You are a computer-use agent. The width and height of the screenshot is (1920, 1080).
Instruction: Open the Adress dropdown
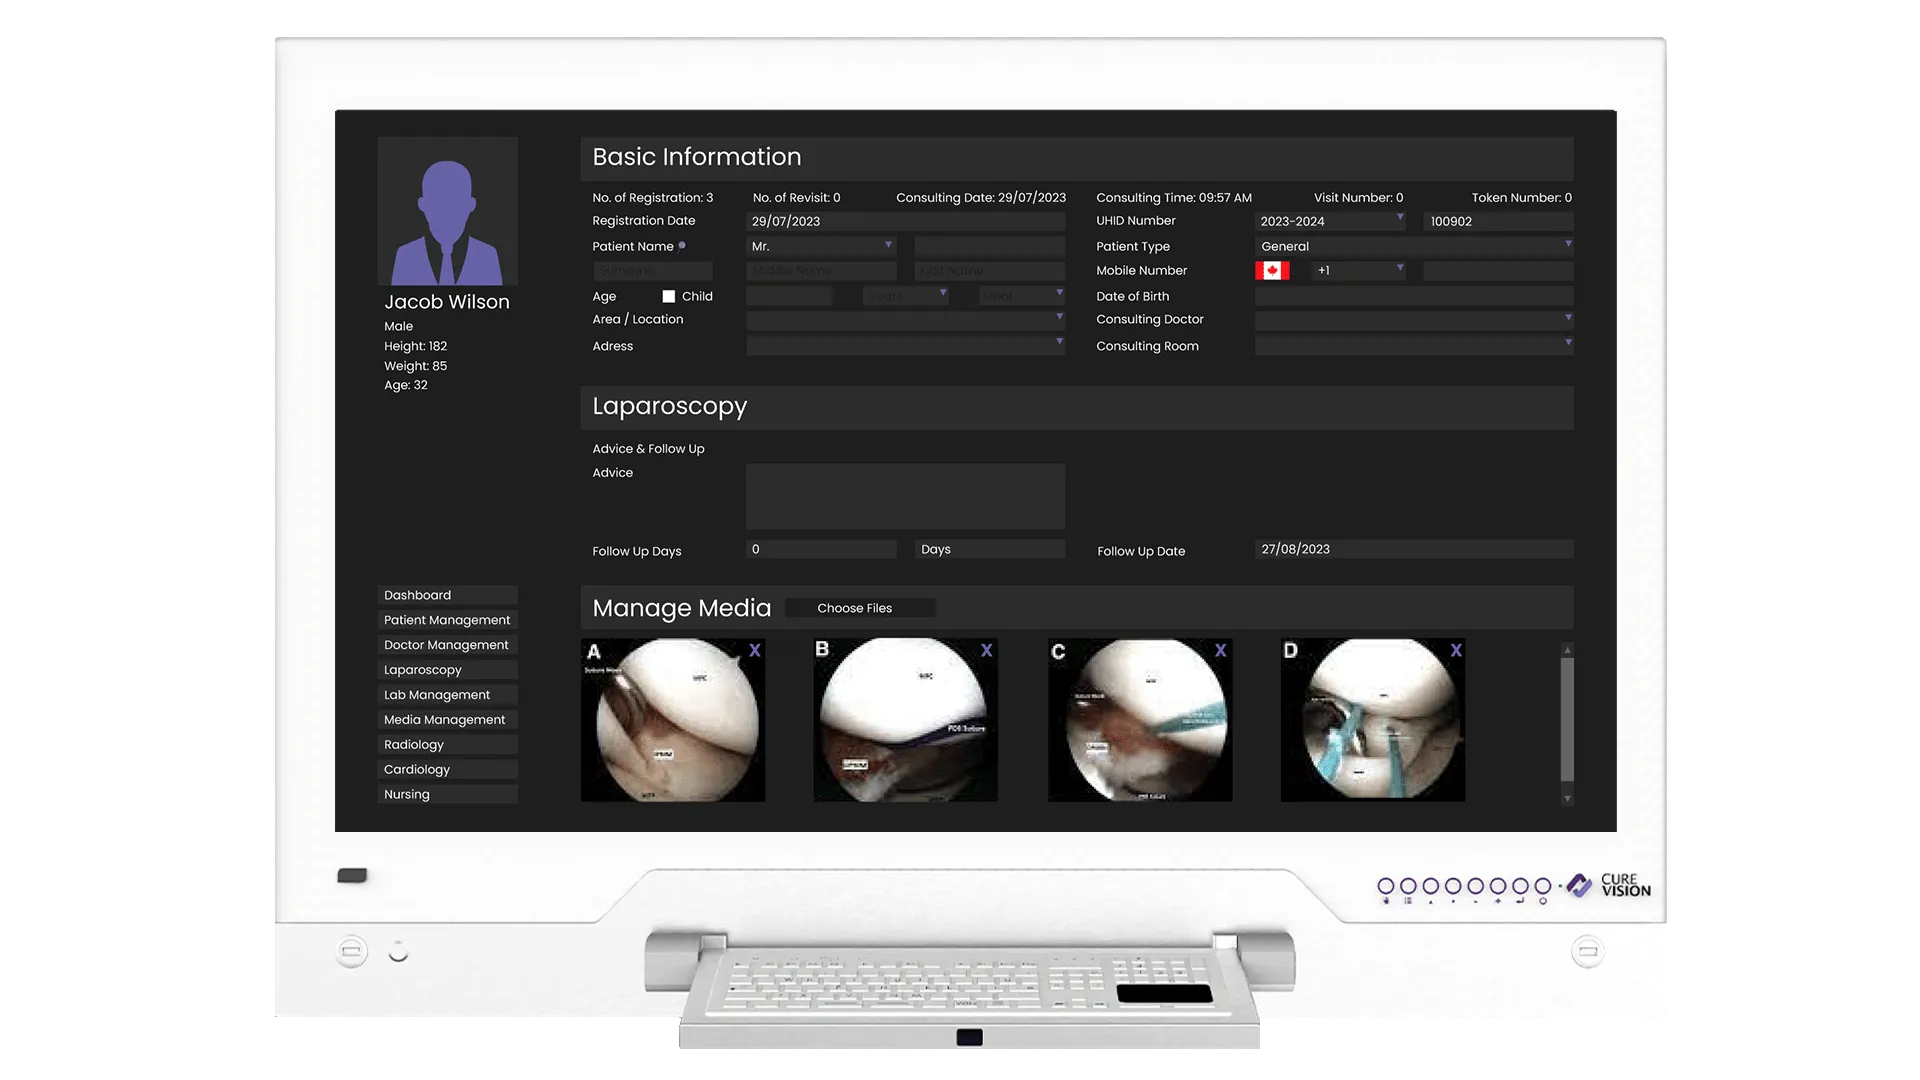905,345
